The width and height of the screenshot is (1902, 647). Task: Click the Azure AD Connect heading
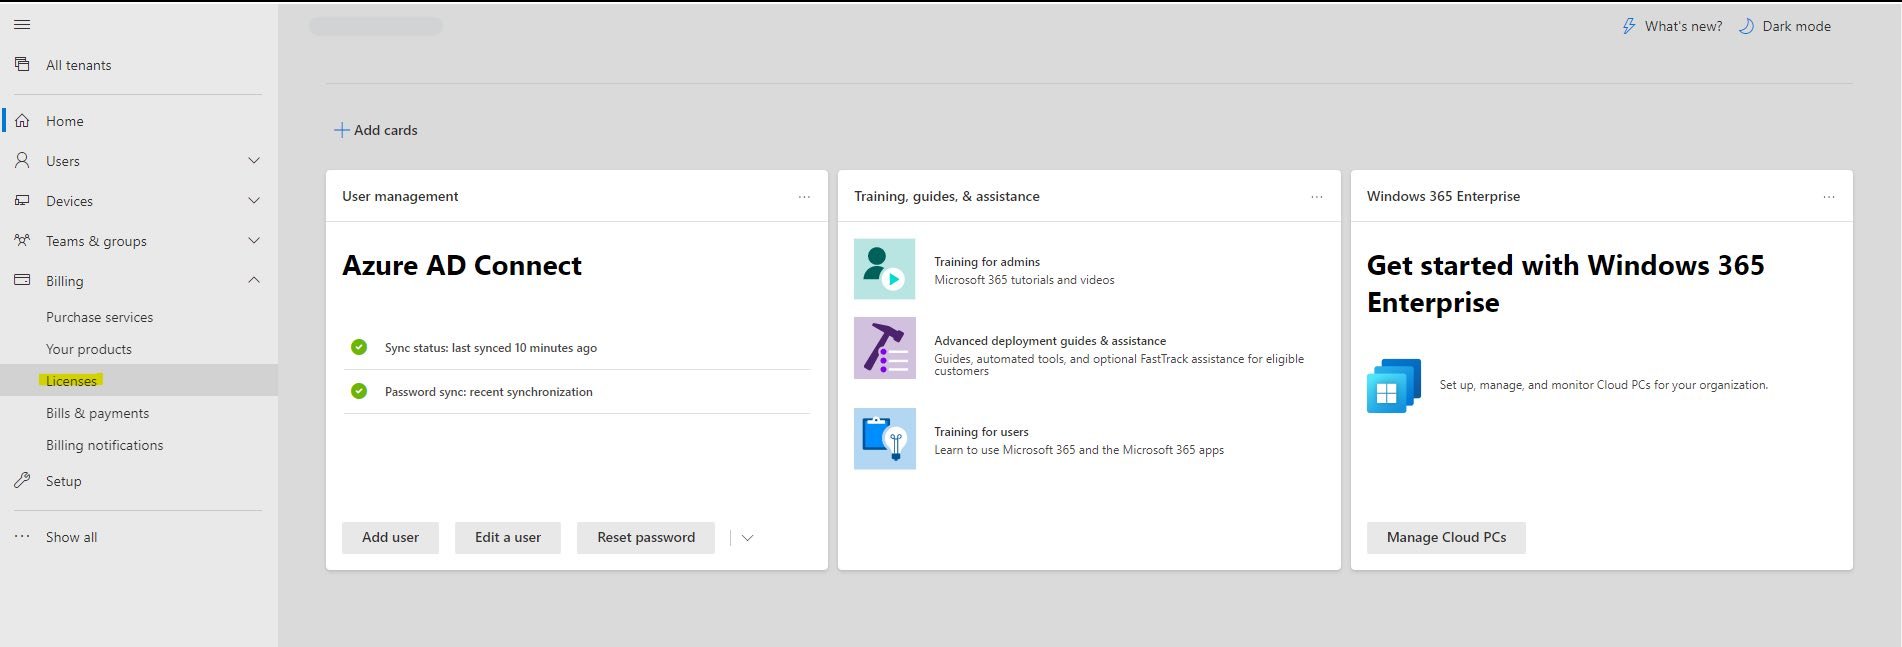[x=462, y=265]
